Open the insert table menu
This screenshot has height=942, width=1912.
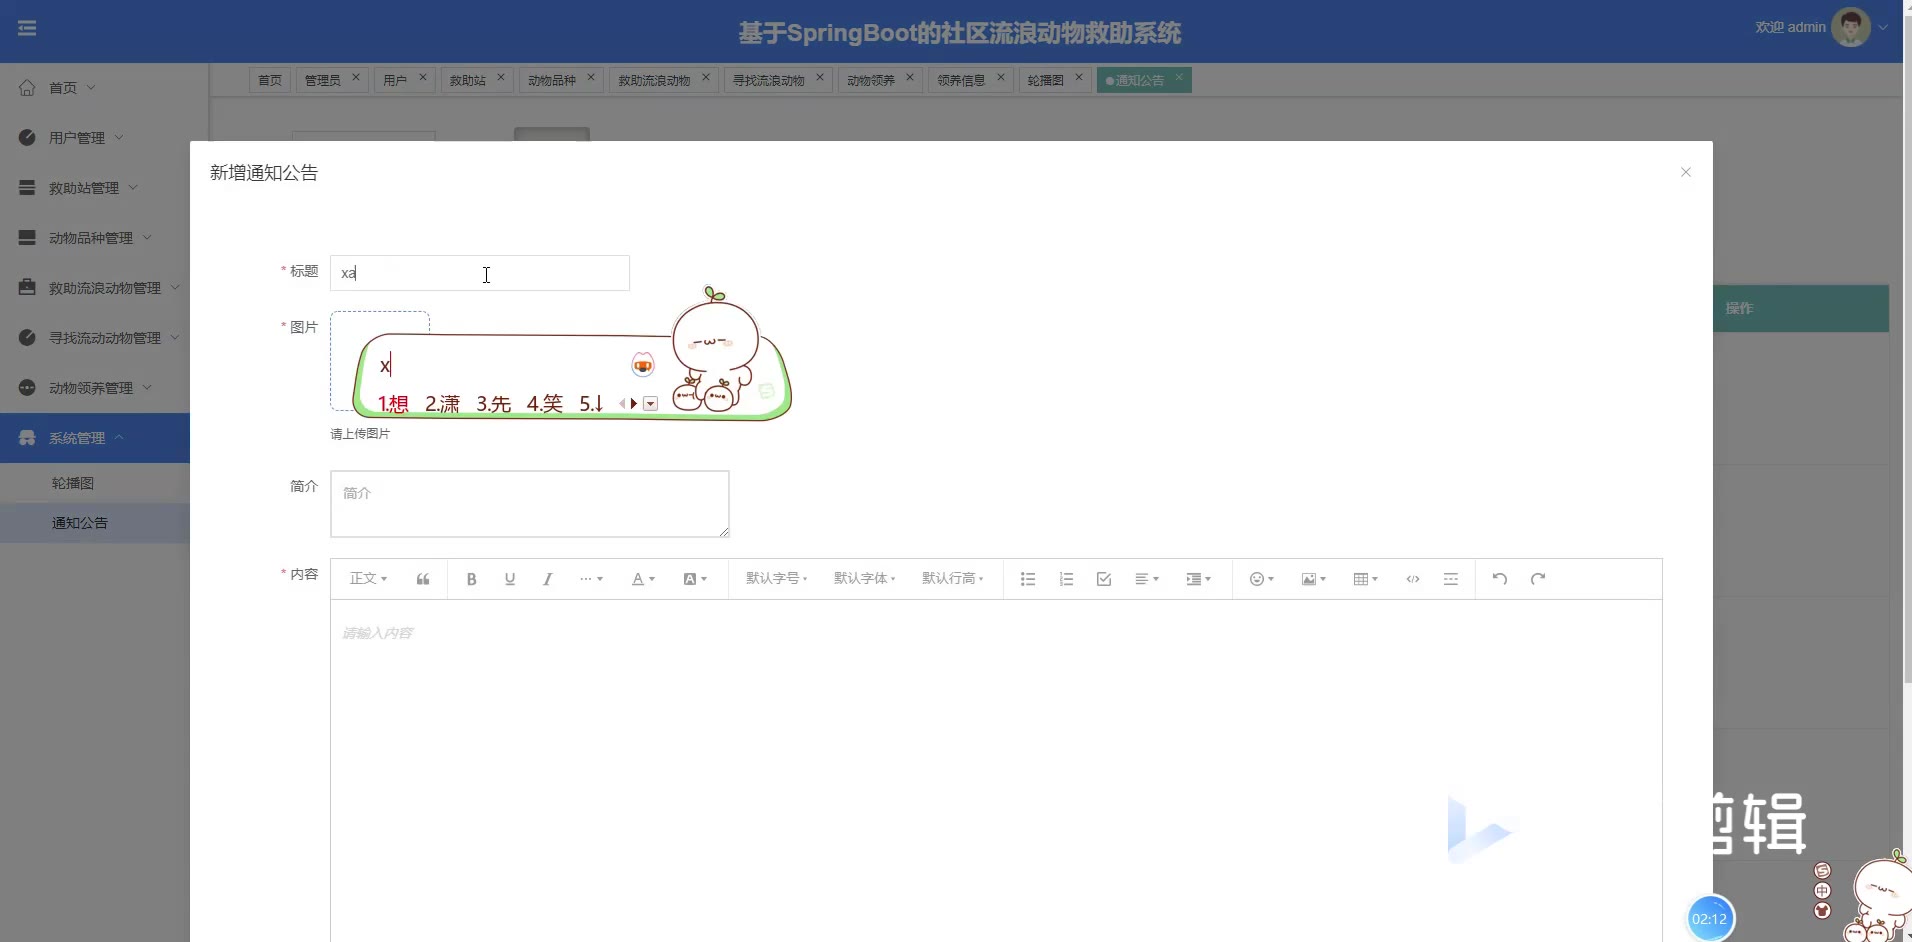tap(1365, 579)
